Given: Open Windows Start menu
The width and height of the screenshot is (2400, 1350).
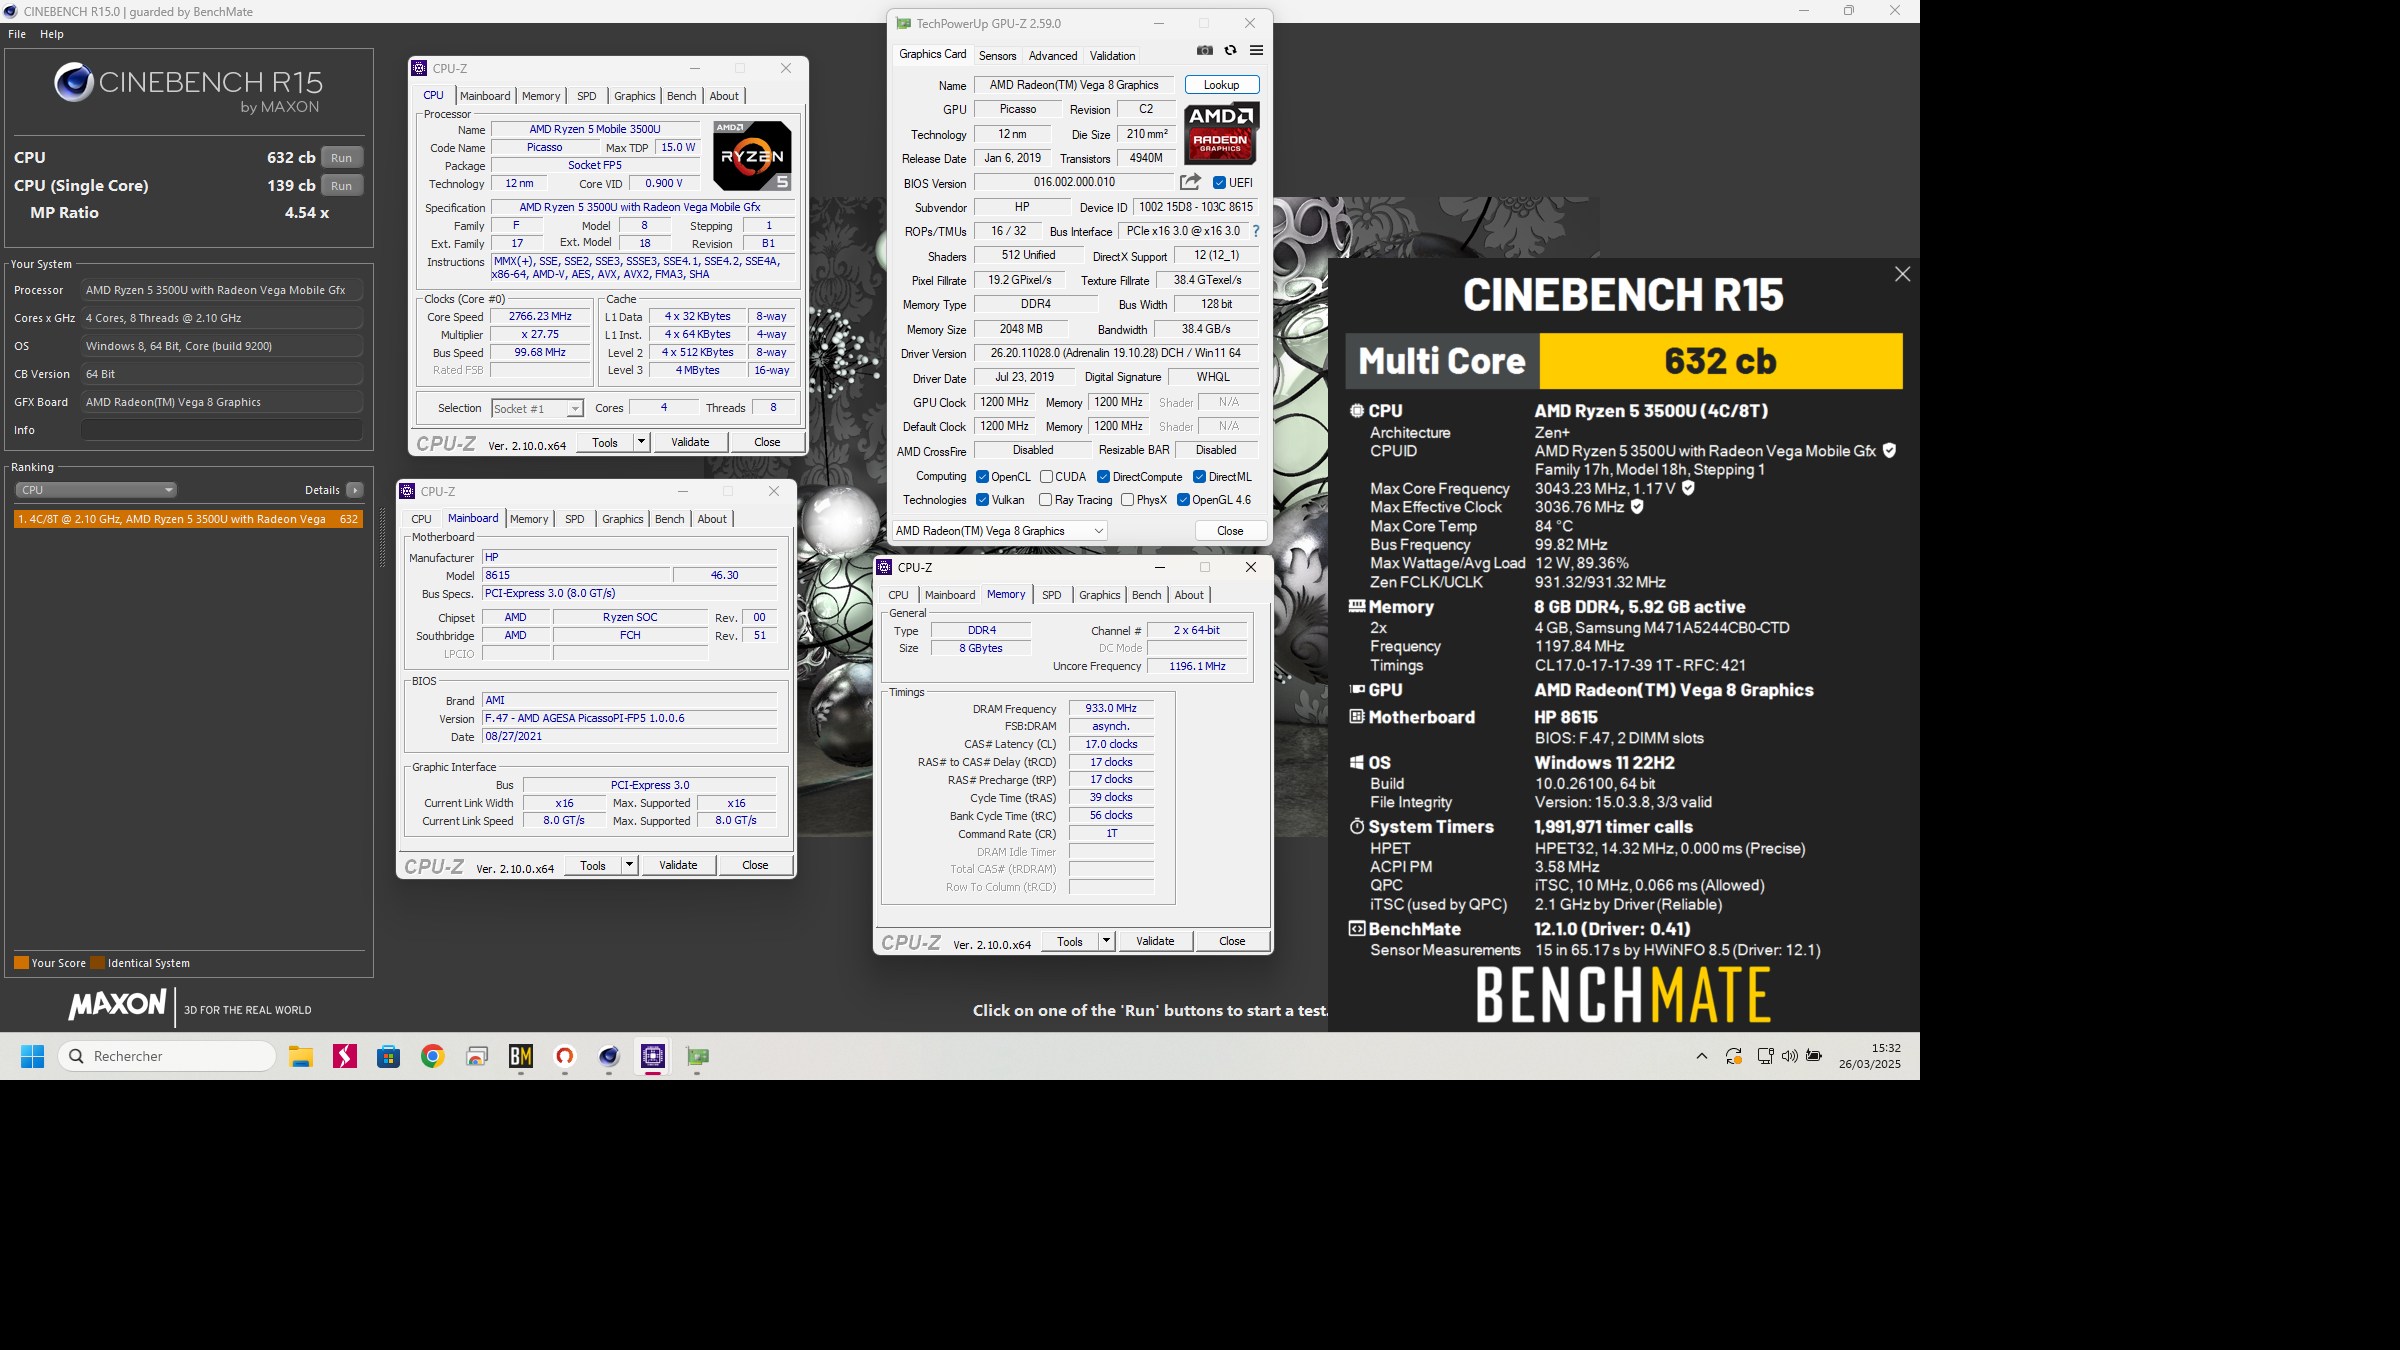Looking at the screenshot, I should 33,1056.
